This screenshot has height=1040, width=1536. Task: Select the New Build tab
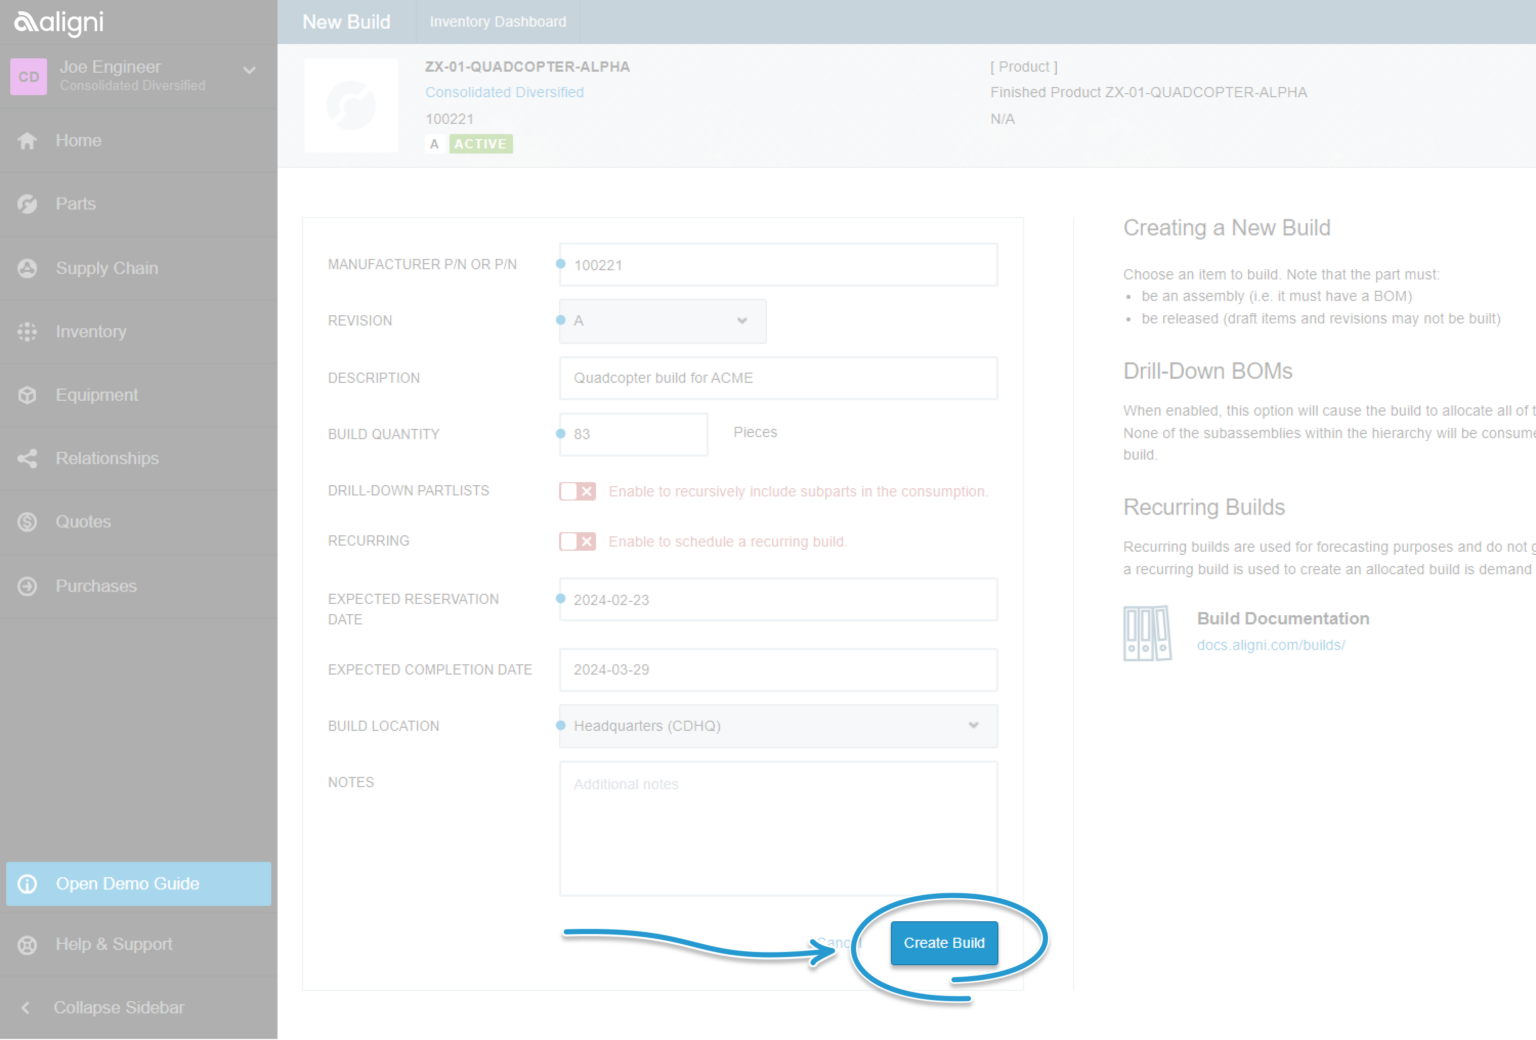point(346,21)
